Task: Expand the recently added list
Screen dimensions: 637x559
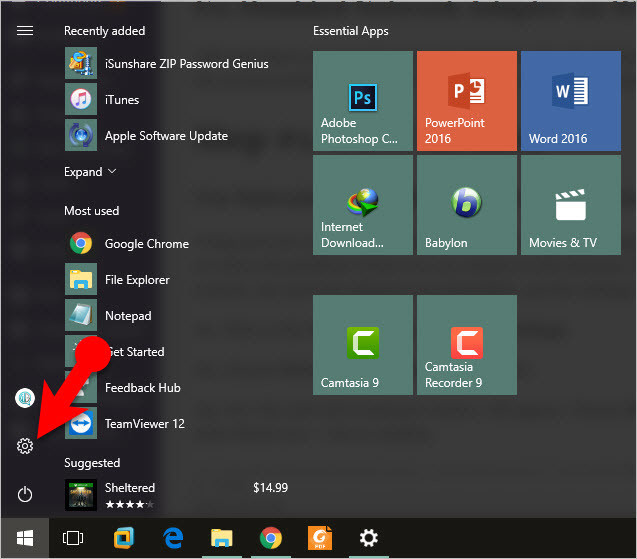Action: pyautogui.click(x=90, y=172)
